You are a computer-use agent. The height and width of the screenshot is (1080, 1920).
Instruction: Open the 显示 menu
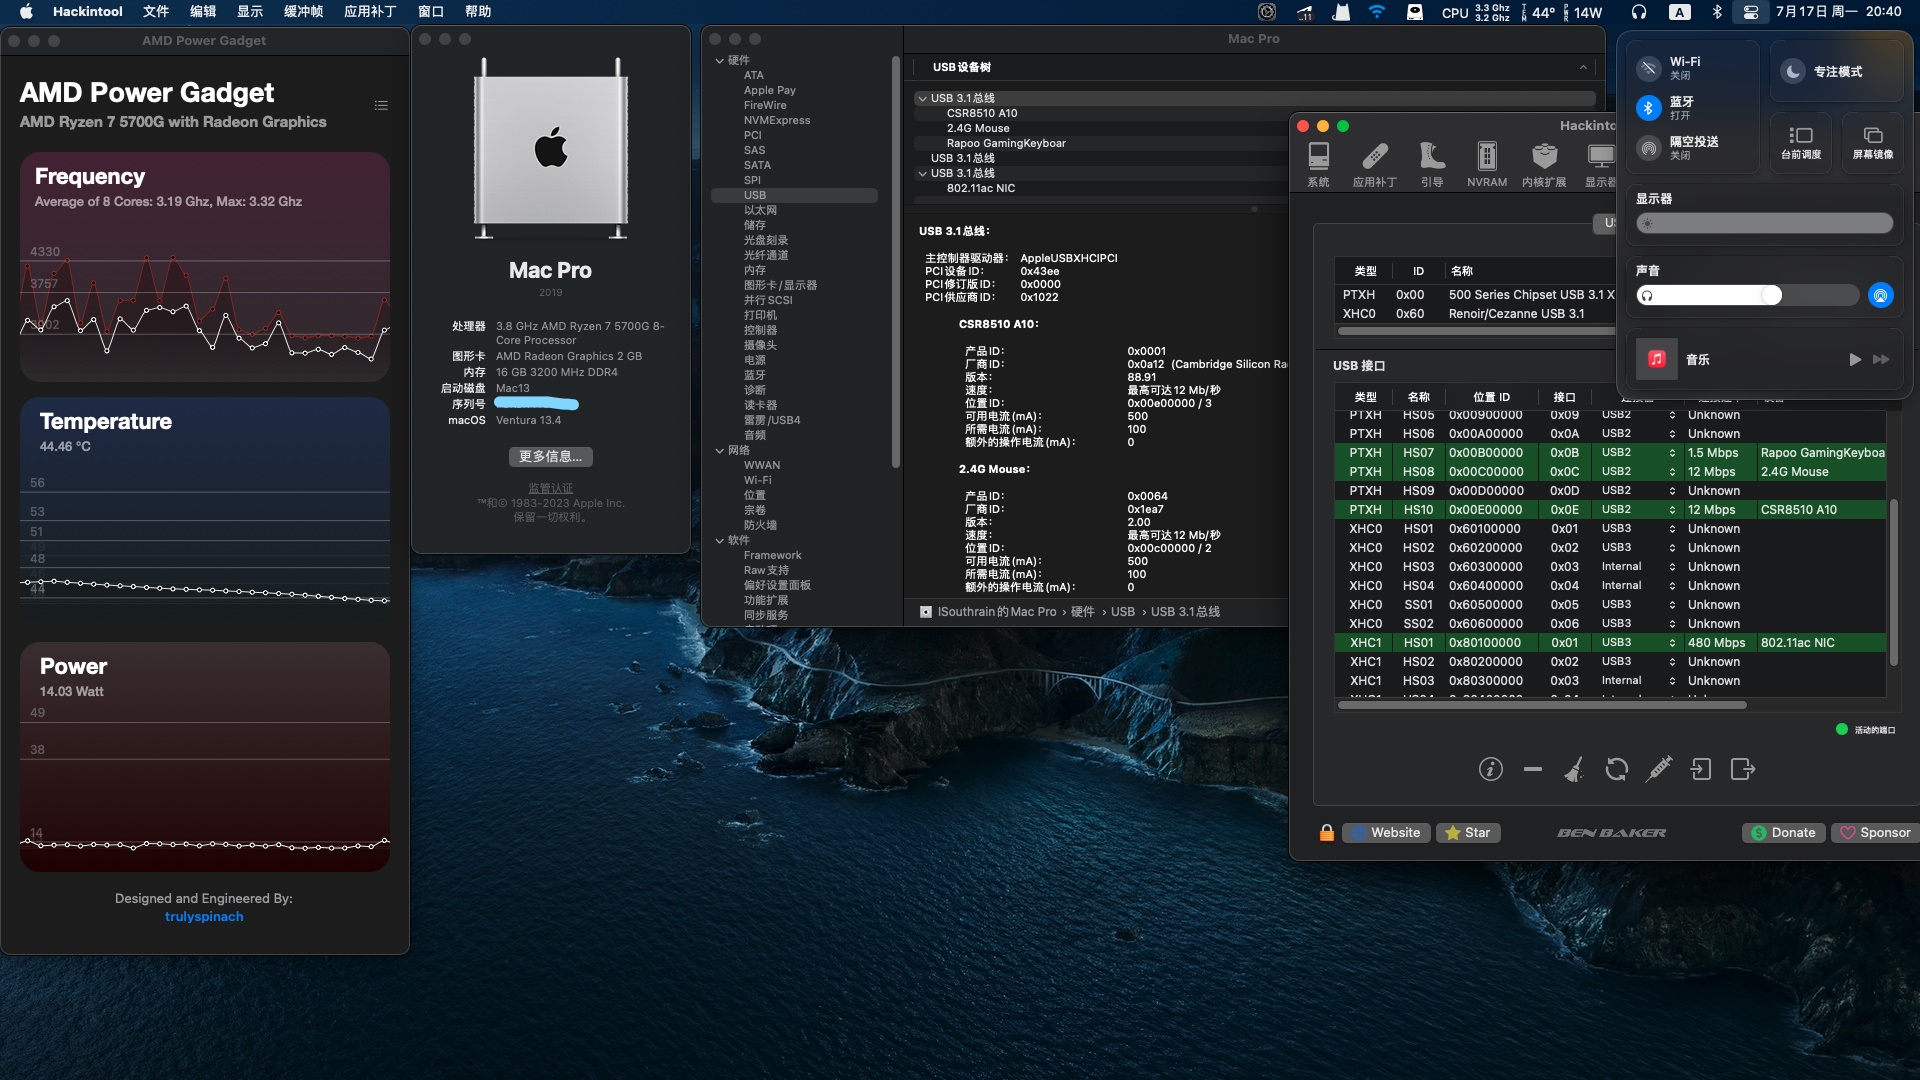[x=250, y=12]
